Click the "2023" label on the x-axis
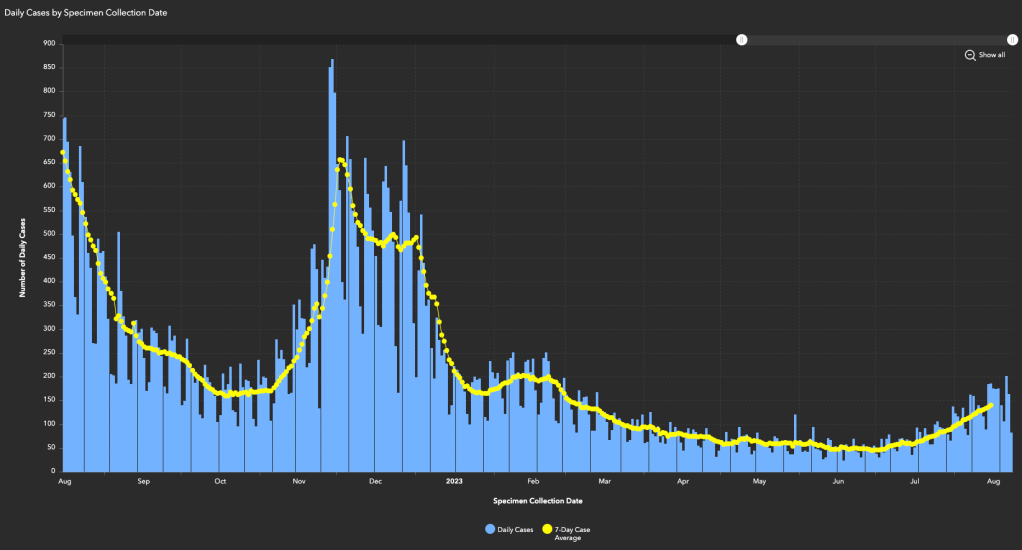 pyautogui.click(x=454, y=481)
